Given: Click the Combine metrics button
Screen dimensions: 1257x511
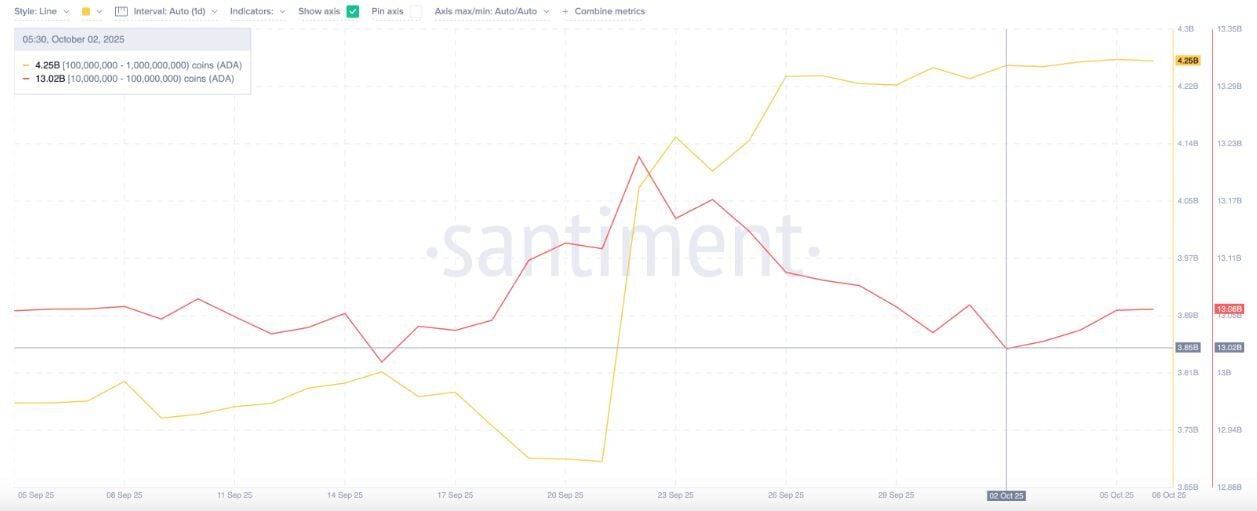Looking at the screenshot, I should click(609, 11).
